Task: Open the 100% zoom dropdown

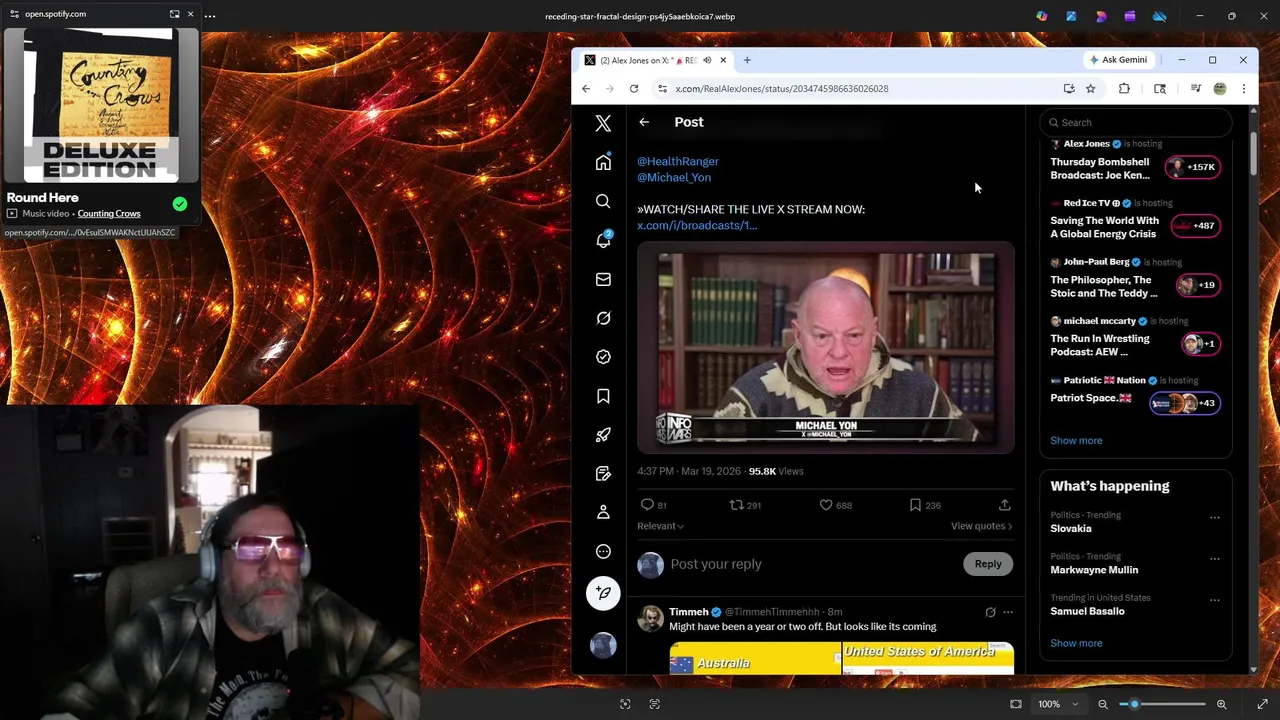Action: [1058, 704]
